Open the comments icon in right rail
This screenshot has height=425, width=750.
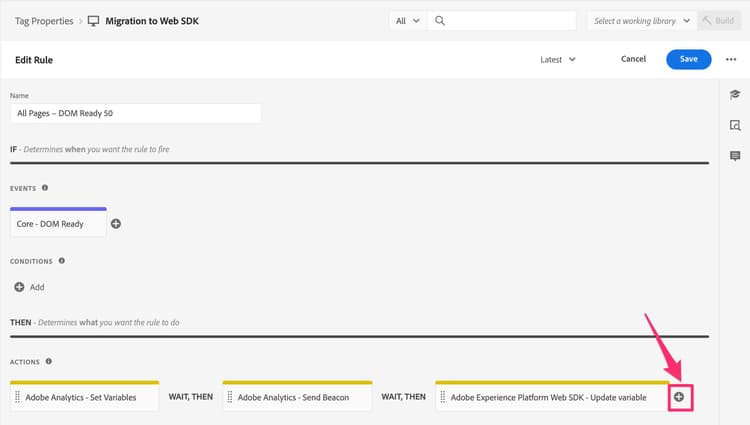coord(735,156)
